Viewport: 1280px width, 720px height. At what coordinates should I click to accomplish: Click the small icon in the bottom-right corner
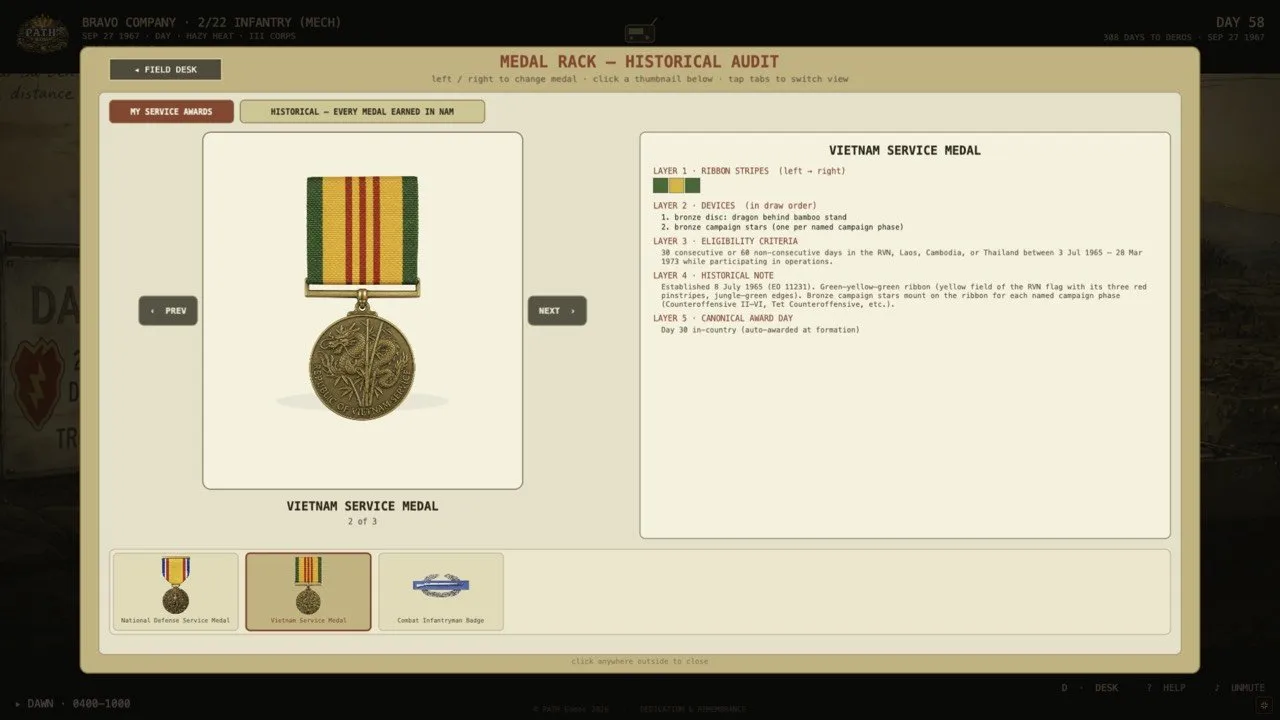pos(1263,706)
